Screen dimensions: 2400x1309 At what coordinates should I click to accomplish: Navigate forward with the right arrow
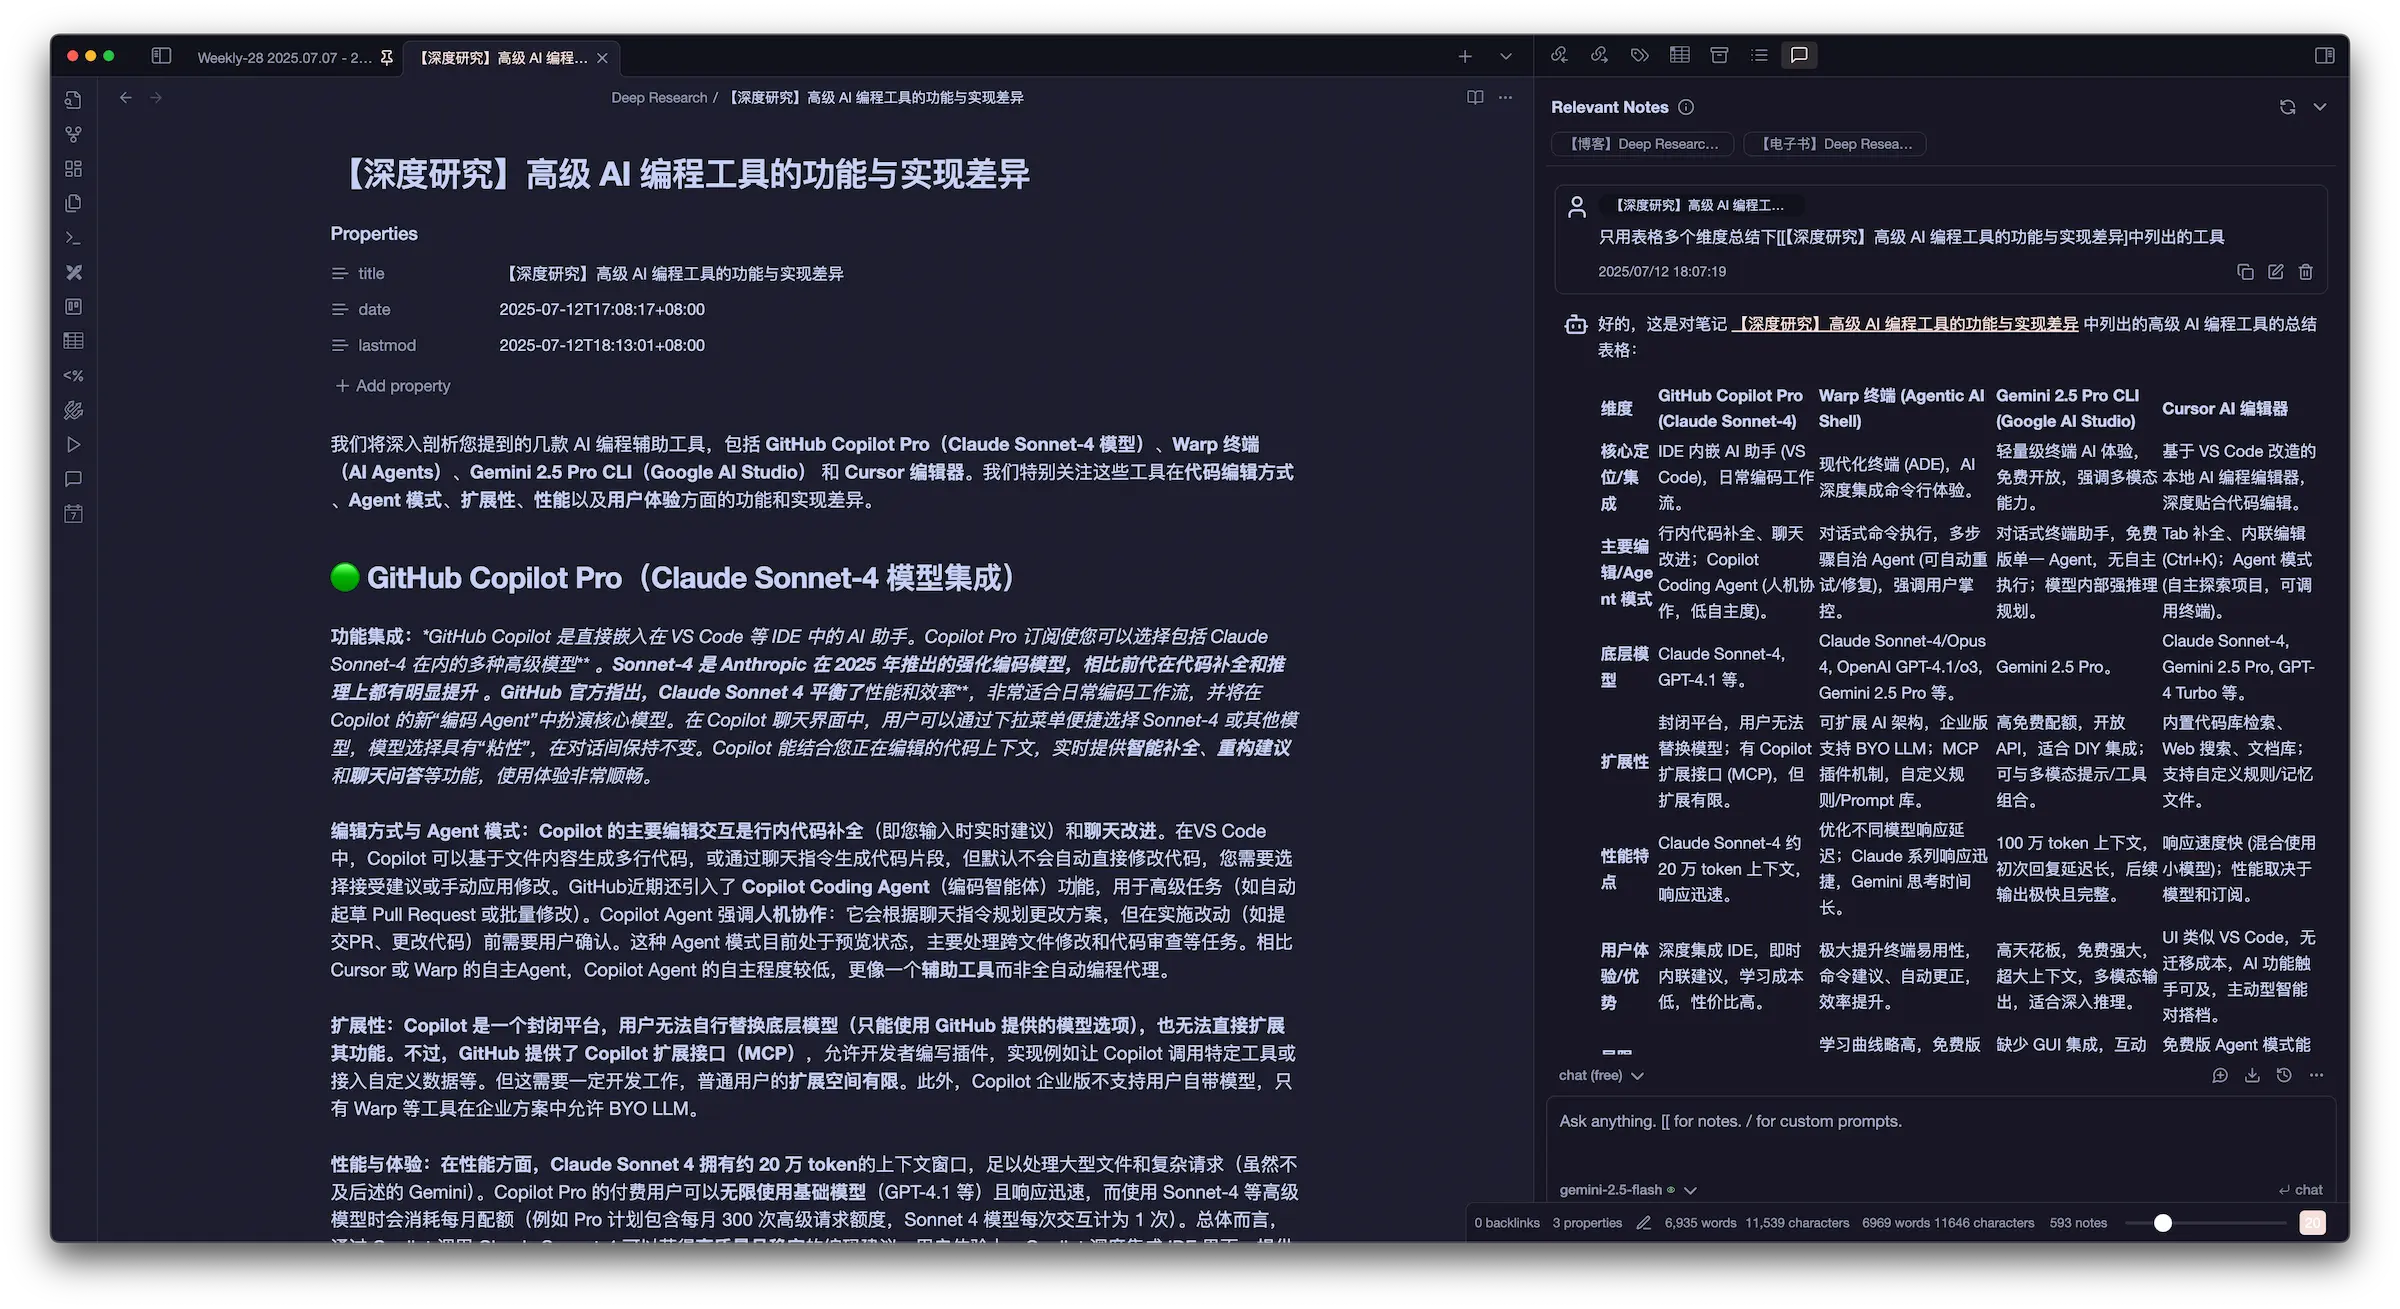[156, 98]
